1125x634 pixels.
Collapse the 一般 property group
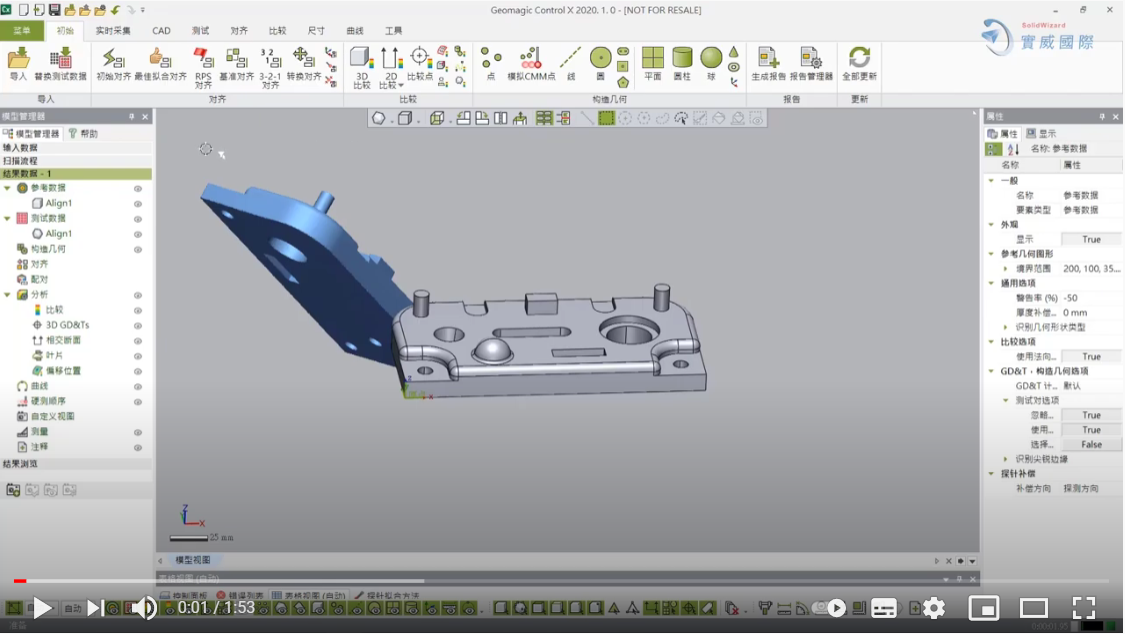[992, 181]
